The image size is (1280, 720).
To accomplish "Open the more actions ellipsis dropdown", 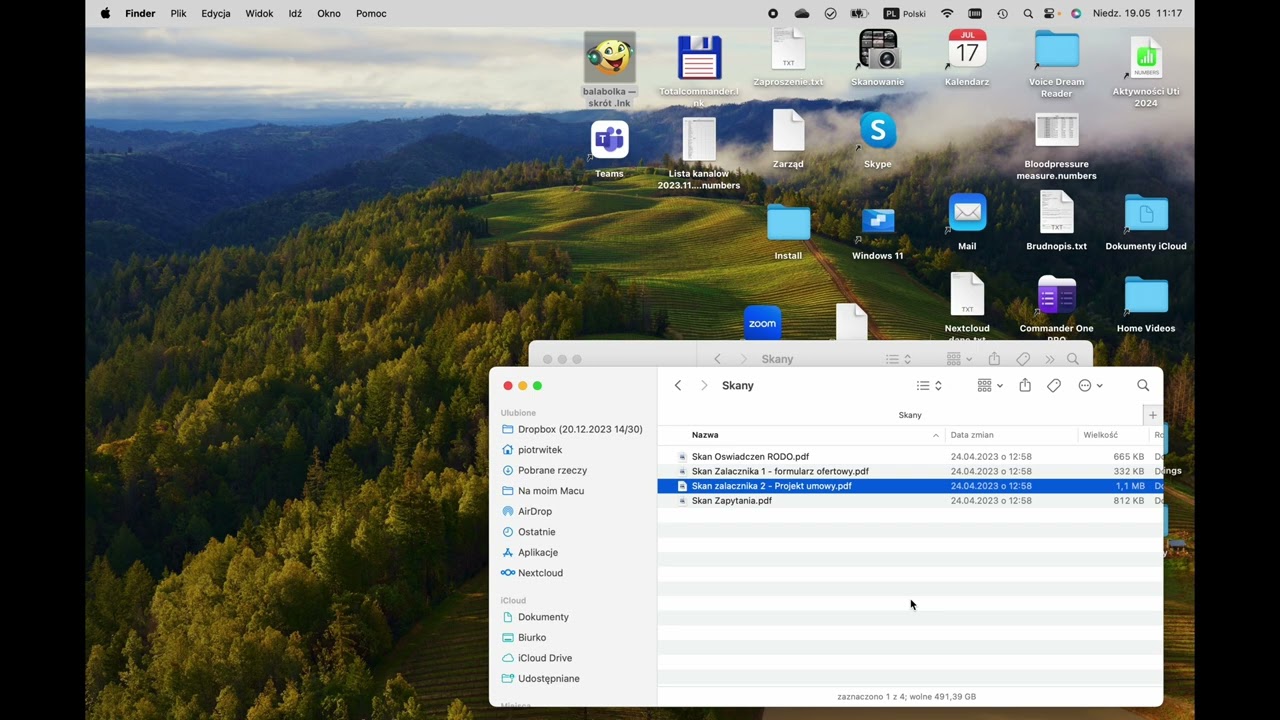I will tap(1090, 385).
